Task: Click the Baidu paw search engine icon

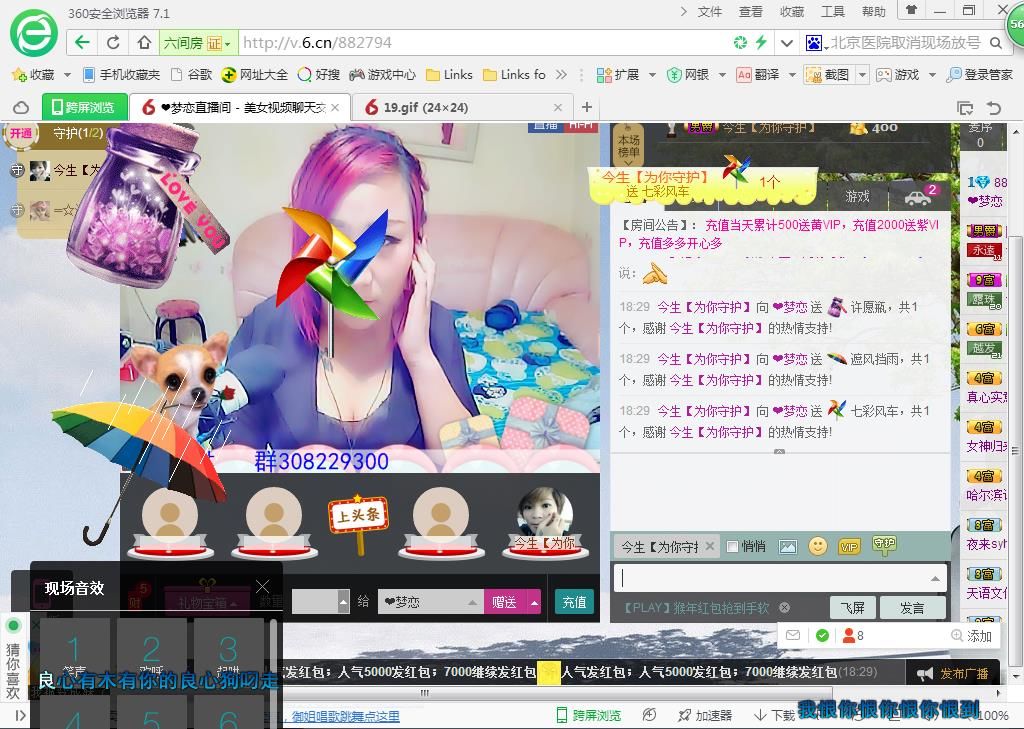Action: click(814, 43)
